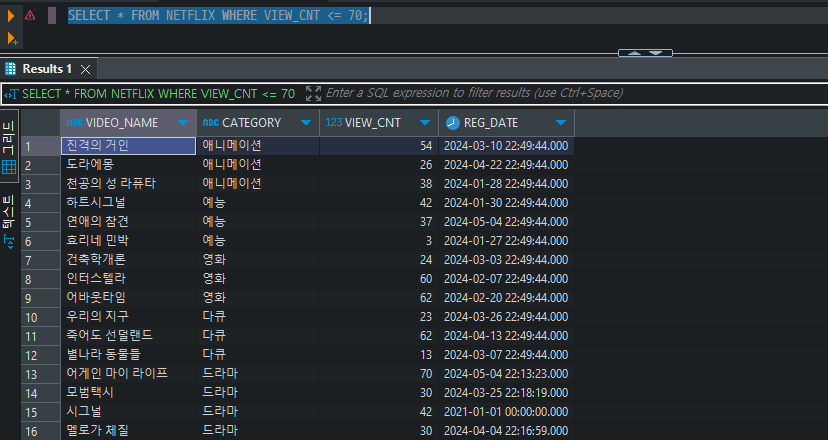828x440 pixels.
Task: Select the REG_DATE column header
Action: 507,123
